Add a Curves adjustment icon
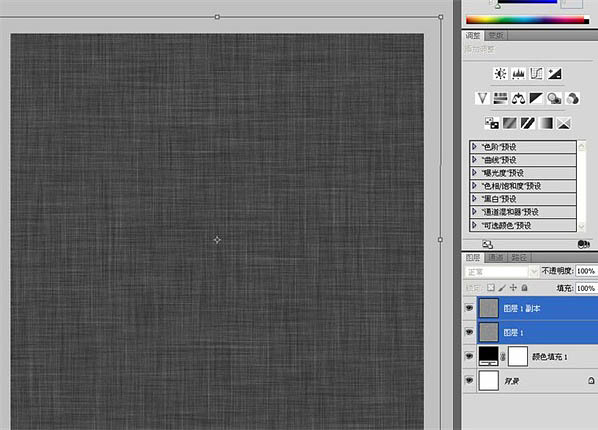This screenshot has height=430, width=598. click(536, 74)
